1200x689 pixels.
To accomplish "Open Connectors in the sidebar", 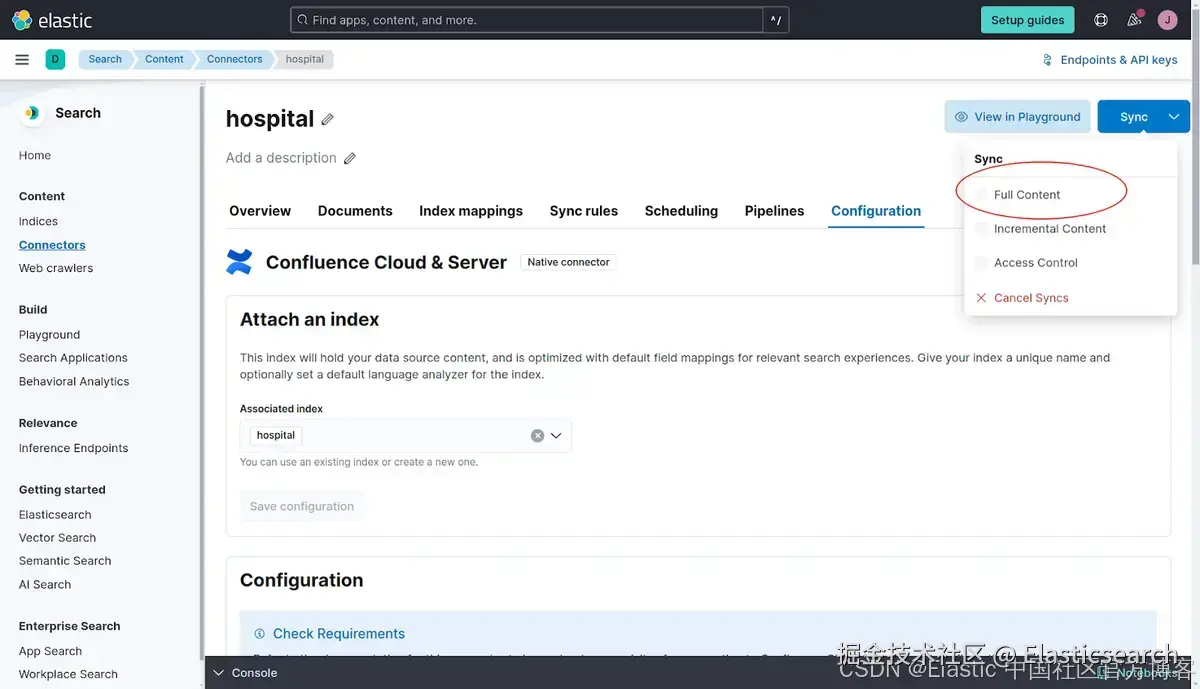I will click(x=52, y=245).
